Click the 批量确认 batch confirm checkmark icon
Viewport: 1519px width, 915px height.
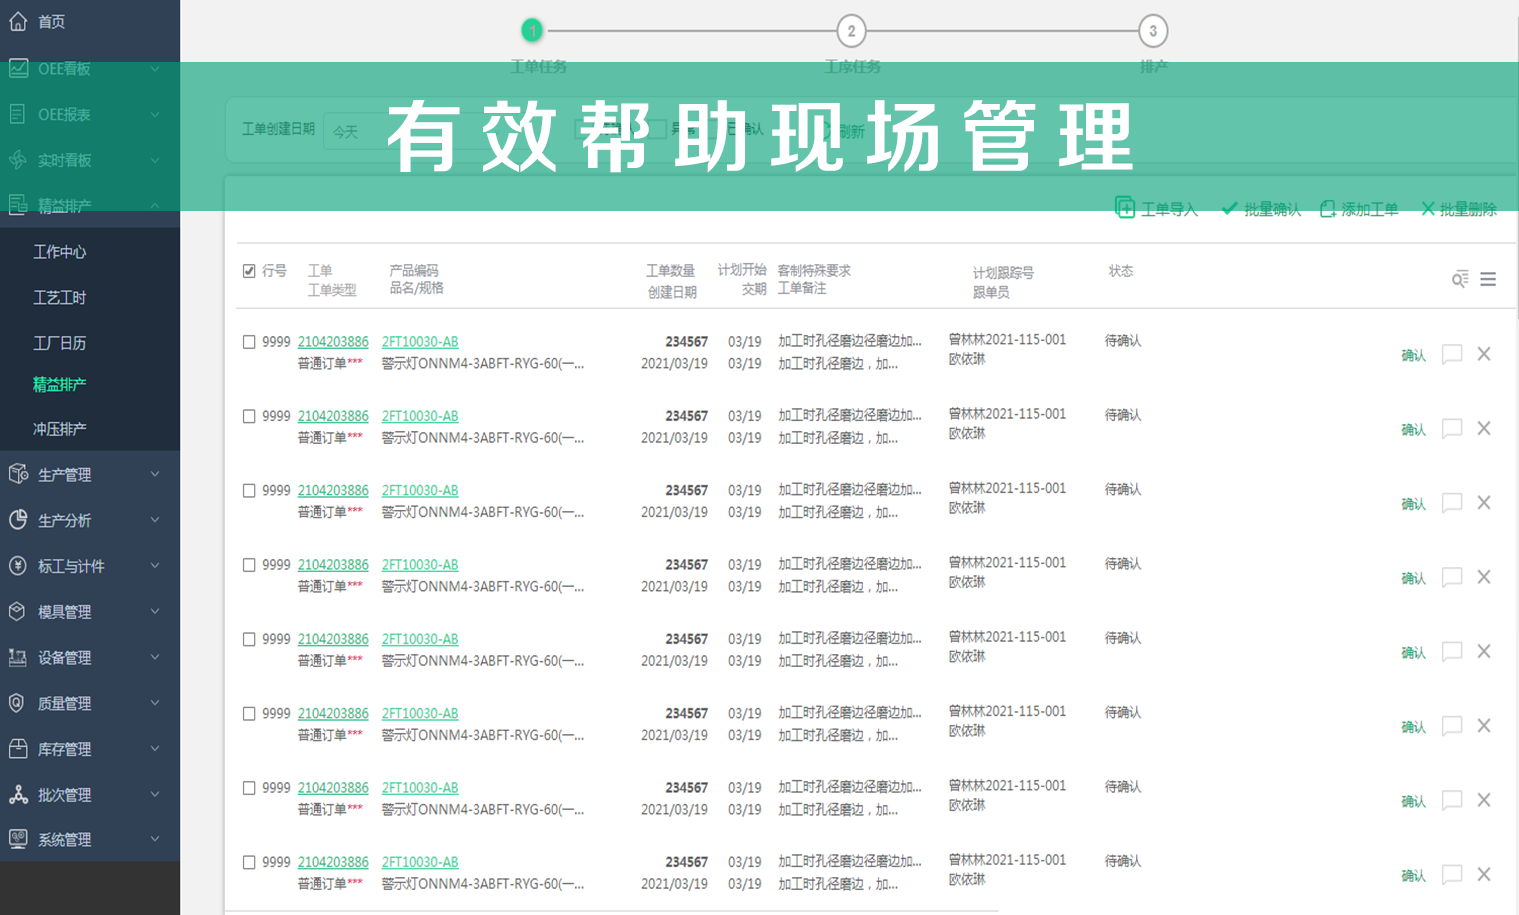tap(1229, 208)
